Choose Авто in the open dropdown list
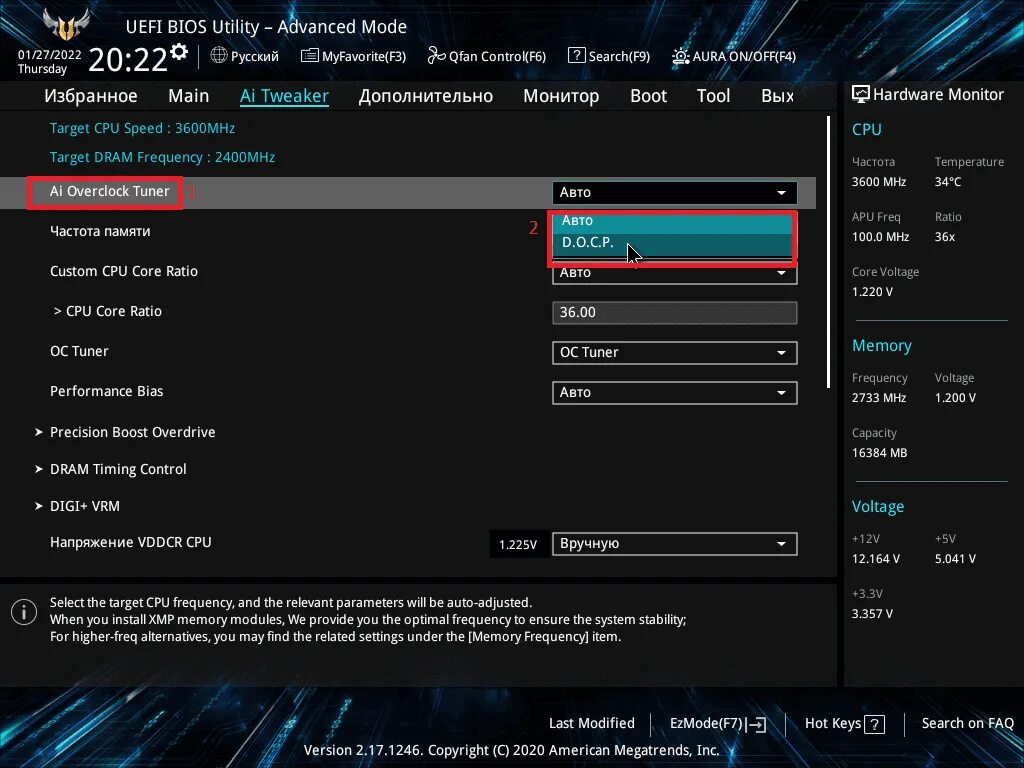Screen dimensions: 1024x768 tap(672, 221)
